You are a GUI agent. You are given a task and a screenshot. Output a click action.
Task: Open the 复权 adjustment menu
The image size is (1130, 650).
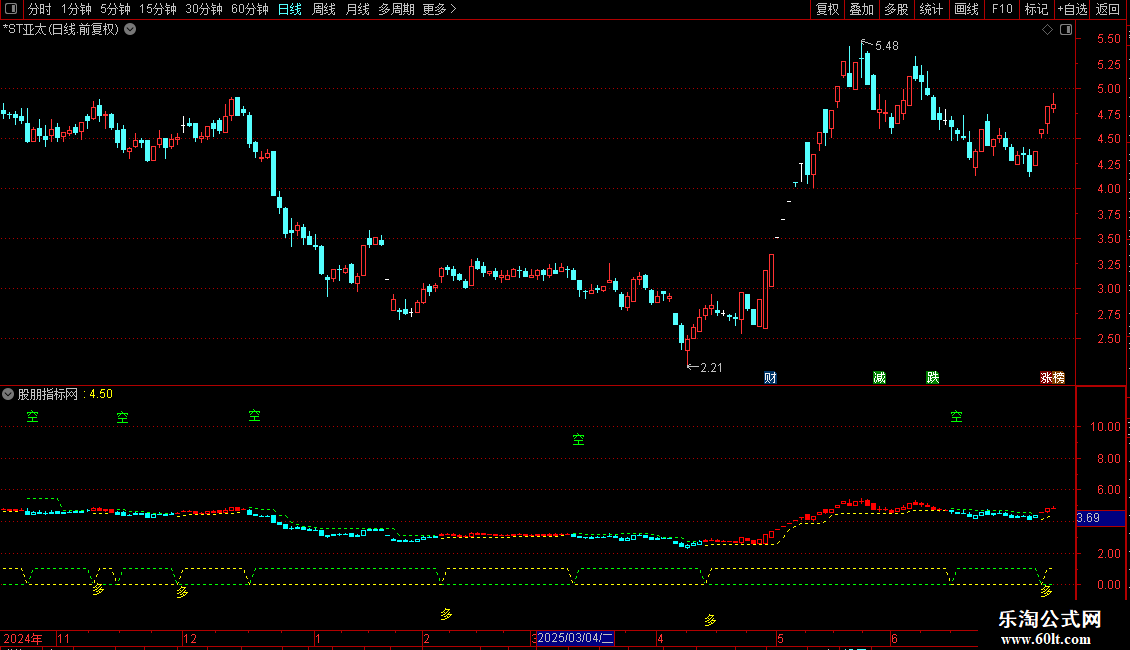click(x=827, y=9)
